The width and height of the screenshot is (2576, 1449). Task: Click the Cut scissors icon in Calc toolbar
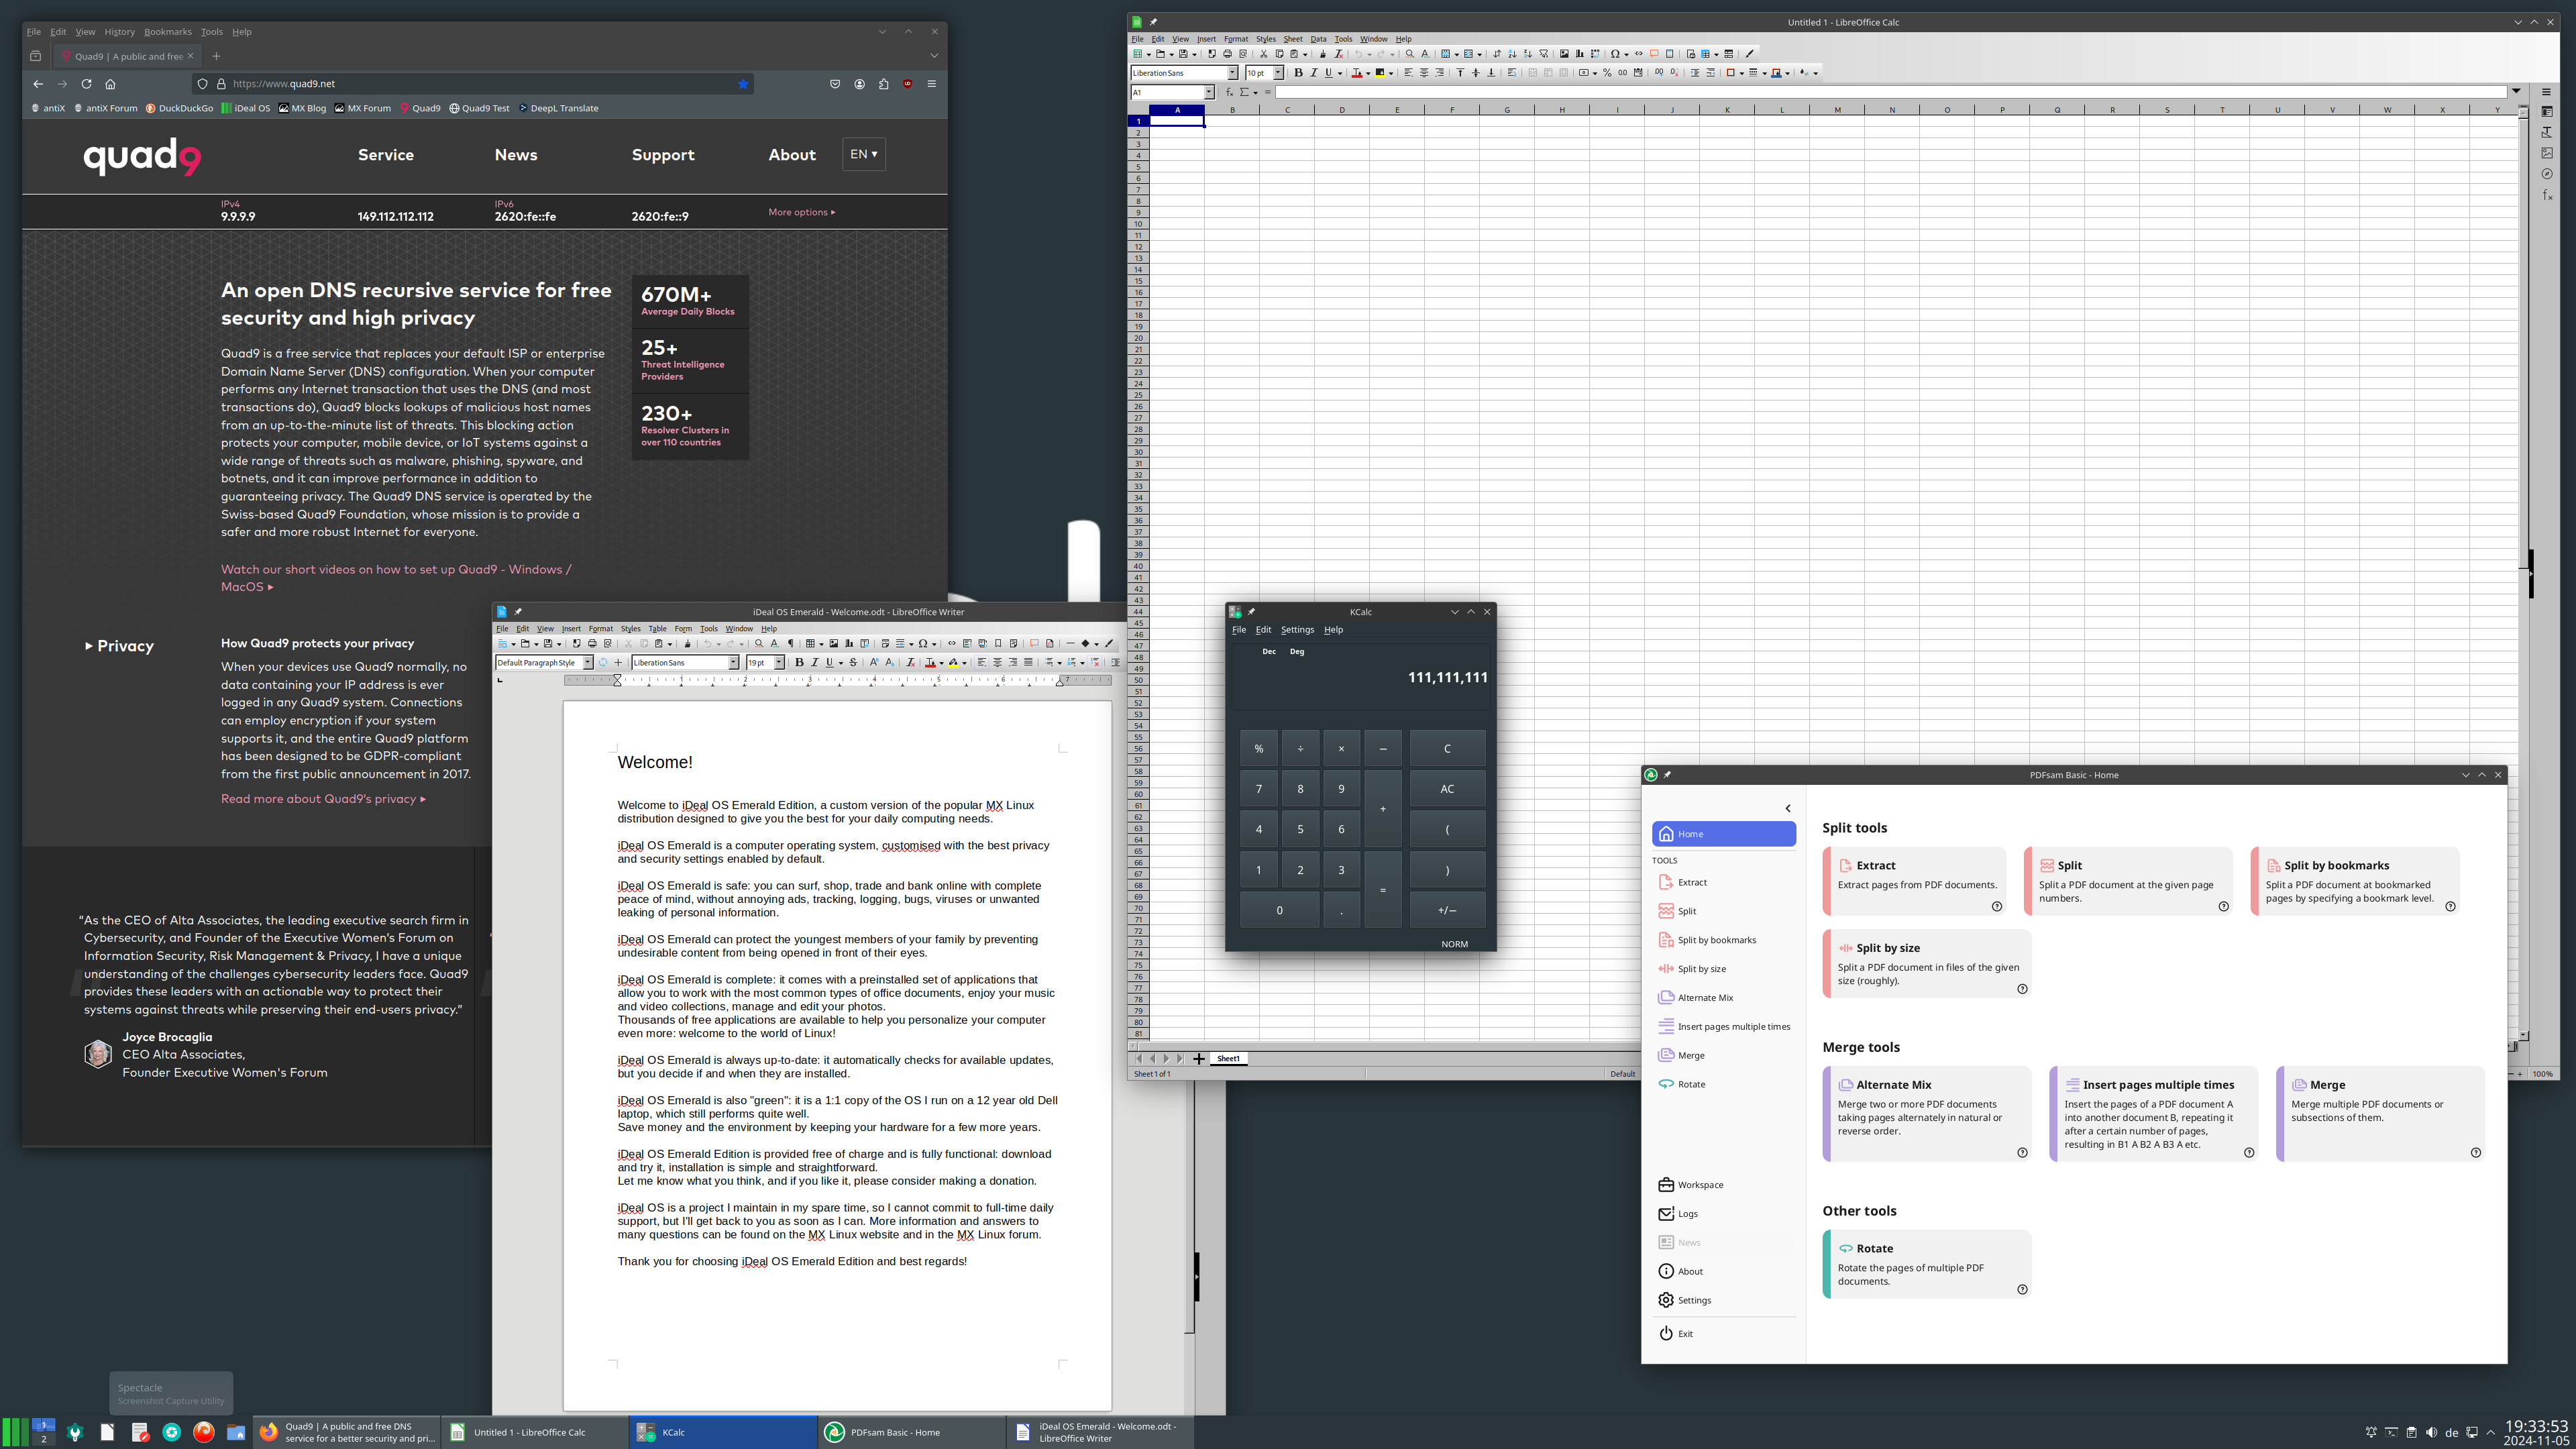pos(1264,54)
